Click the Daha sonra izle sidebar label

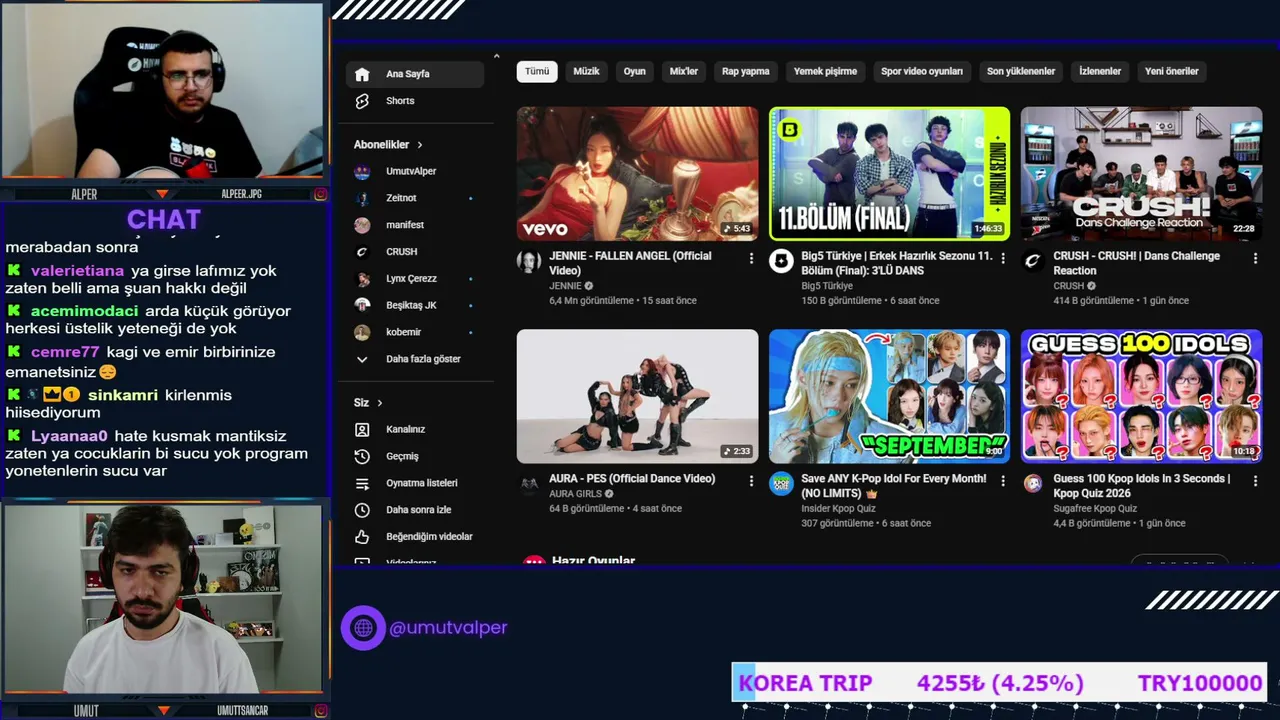tap(418, 510)
